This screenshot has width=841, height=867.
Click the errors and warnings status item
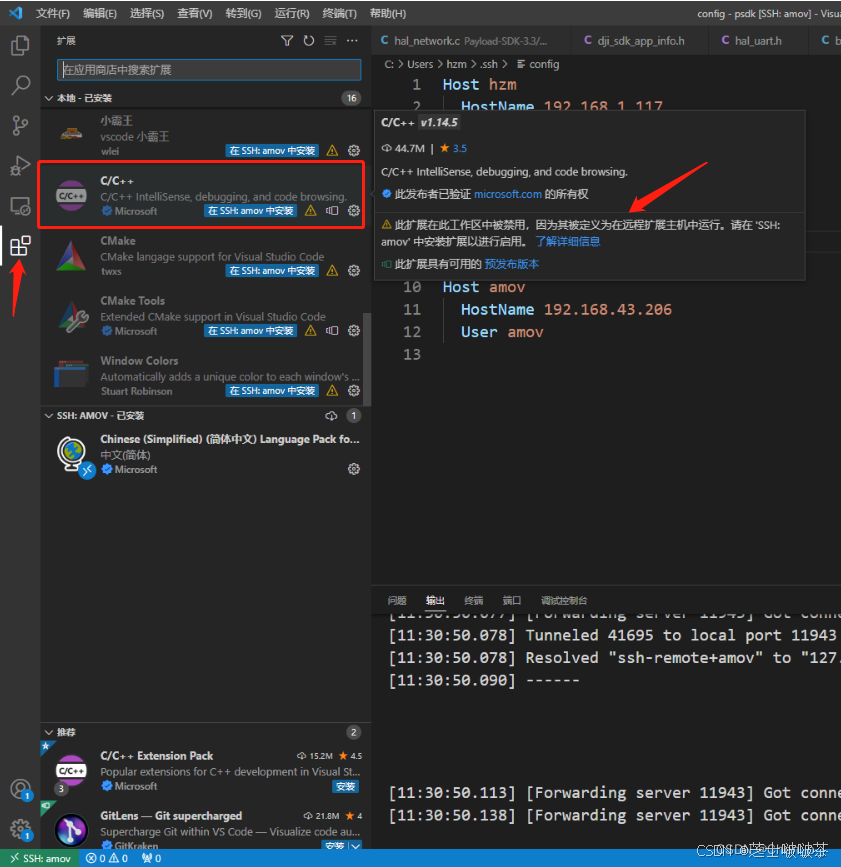[107, 858]
